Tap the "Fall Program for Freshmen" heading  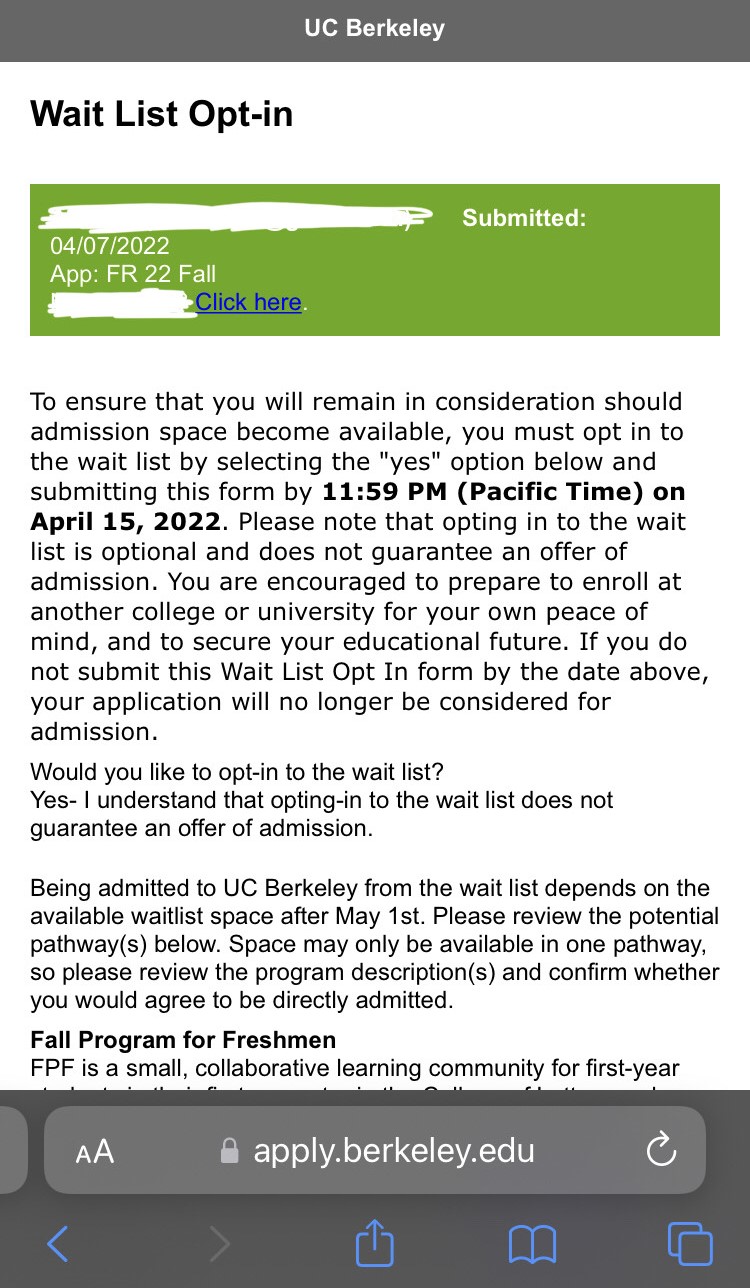183,1040
